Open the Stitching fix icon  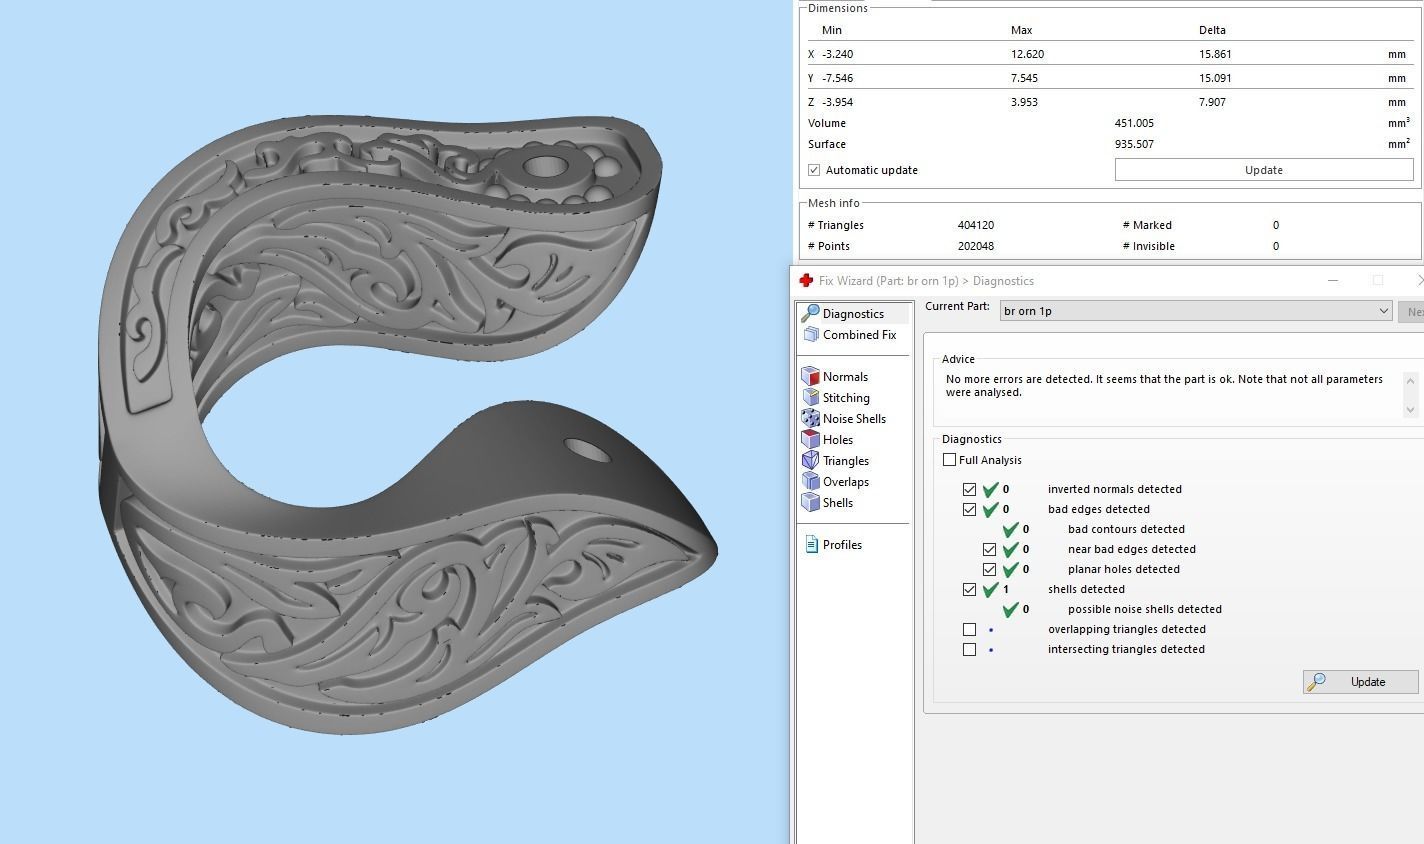(810, 398)
